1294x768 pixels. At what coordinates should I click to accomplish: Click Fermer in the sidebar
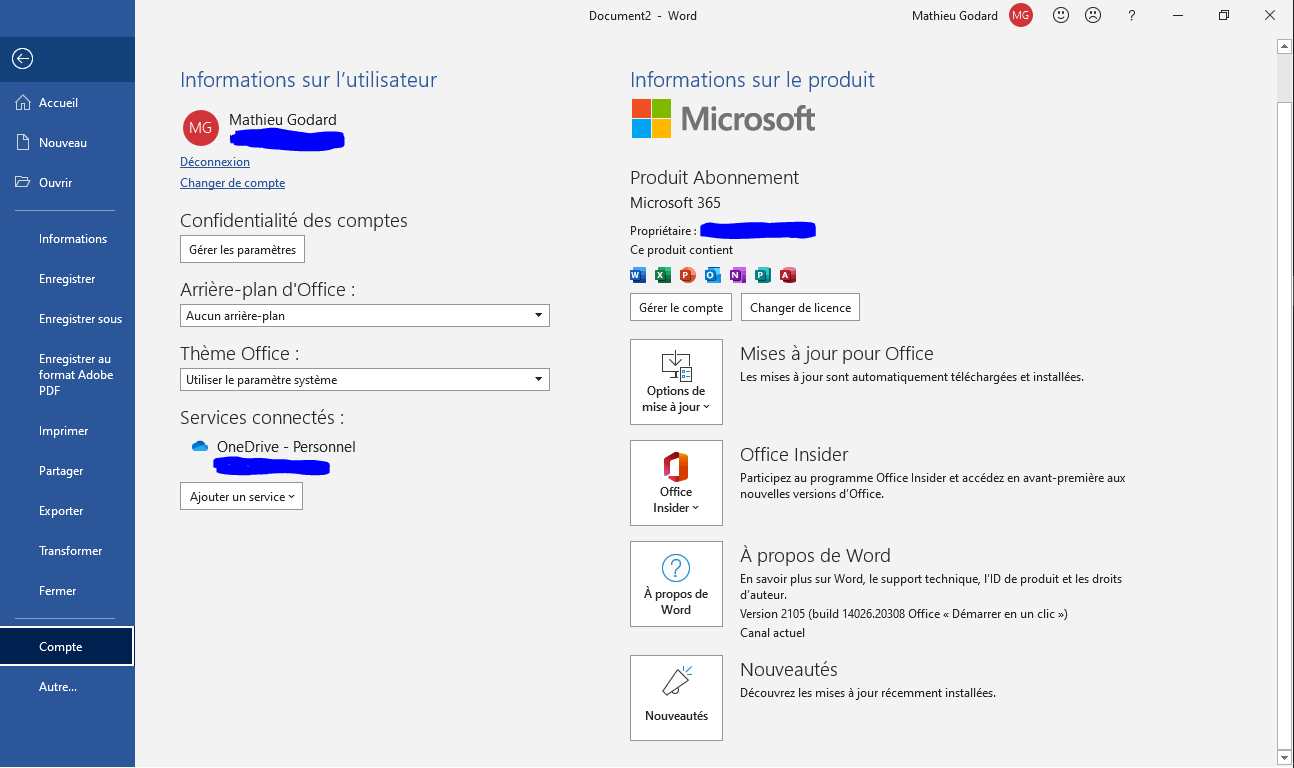[67, 591]
